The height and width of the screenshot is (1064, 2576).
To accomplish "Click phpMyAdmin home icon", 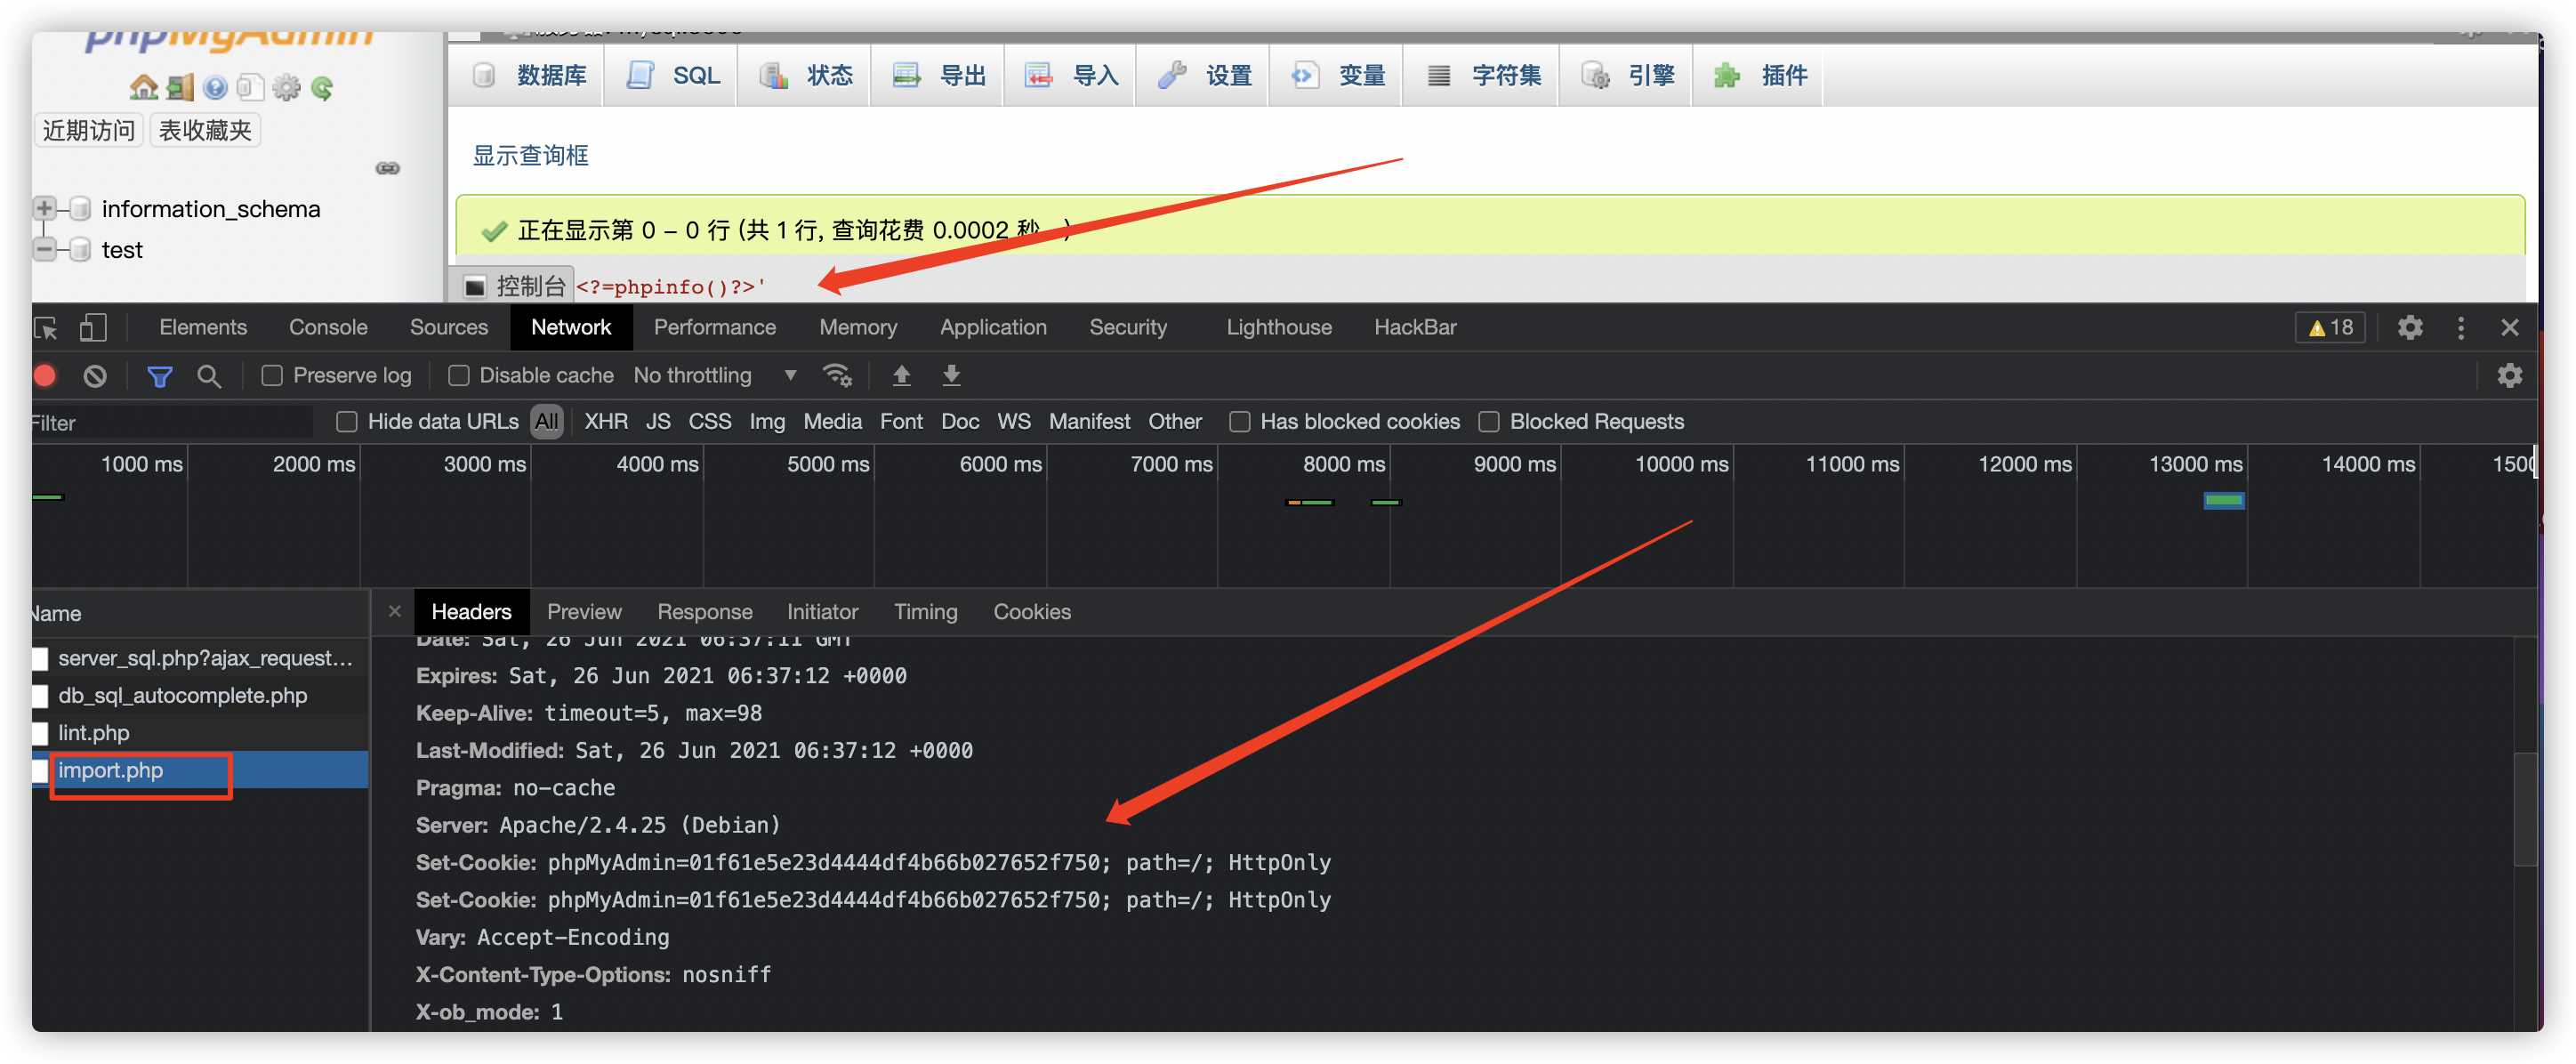I will [143, 88].
